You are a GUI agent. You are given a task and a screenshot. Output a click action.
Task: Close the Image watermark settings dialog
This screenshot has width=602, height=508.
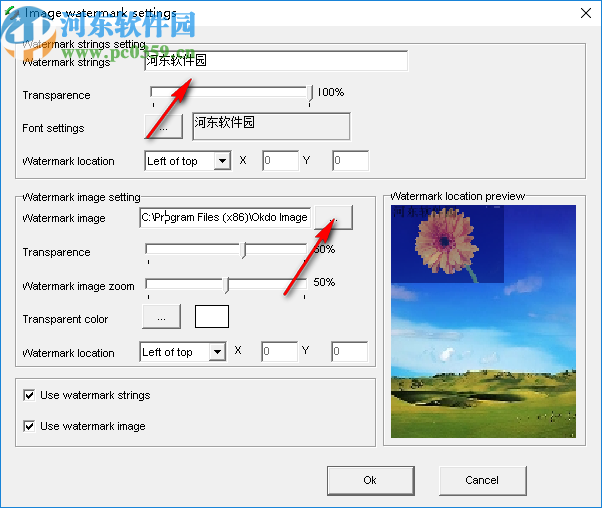(x=586, y=13)
